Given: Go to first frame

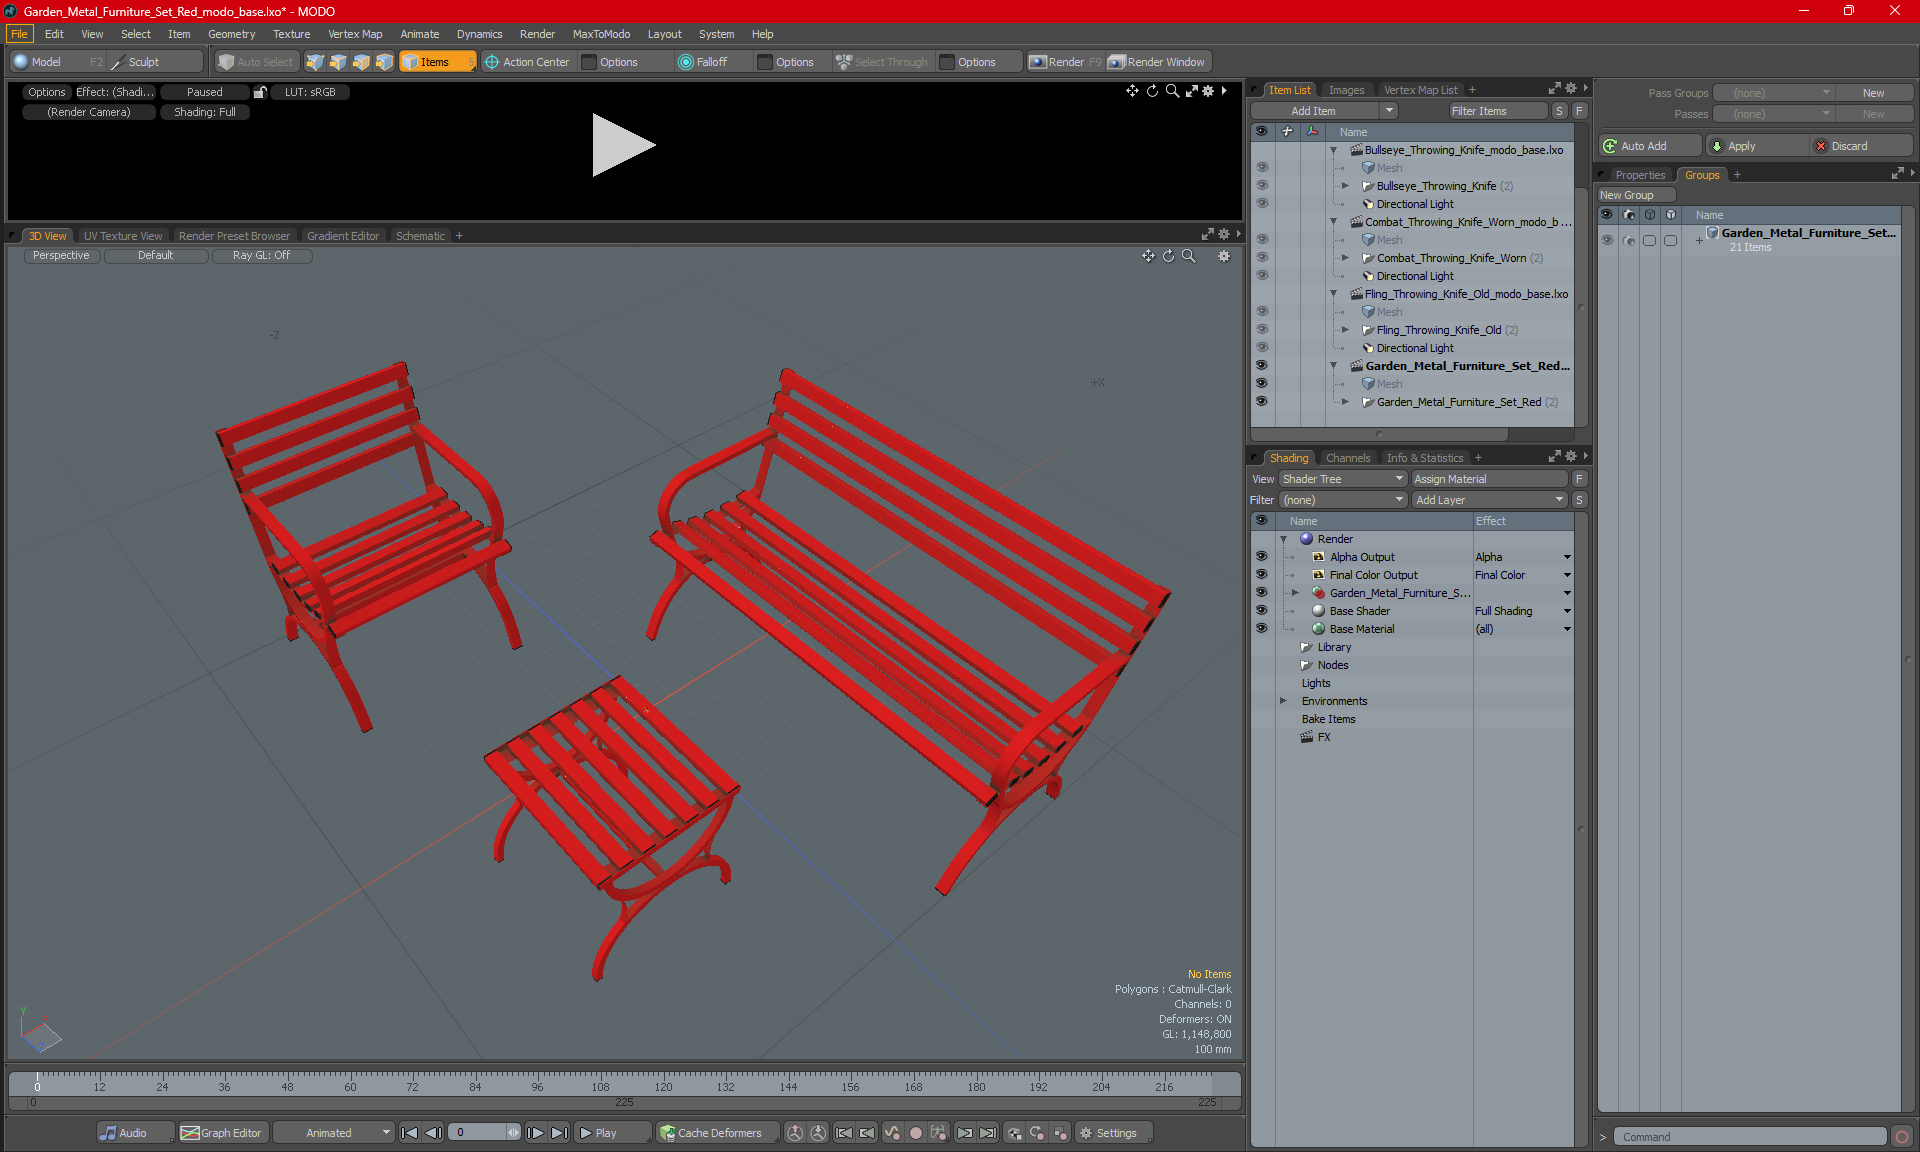Looking at the screenshot, I should 409,1133.
